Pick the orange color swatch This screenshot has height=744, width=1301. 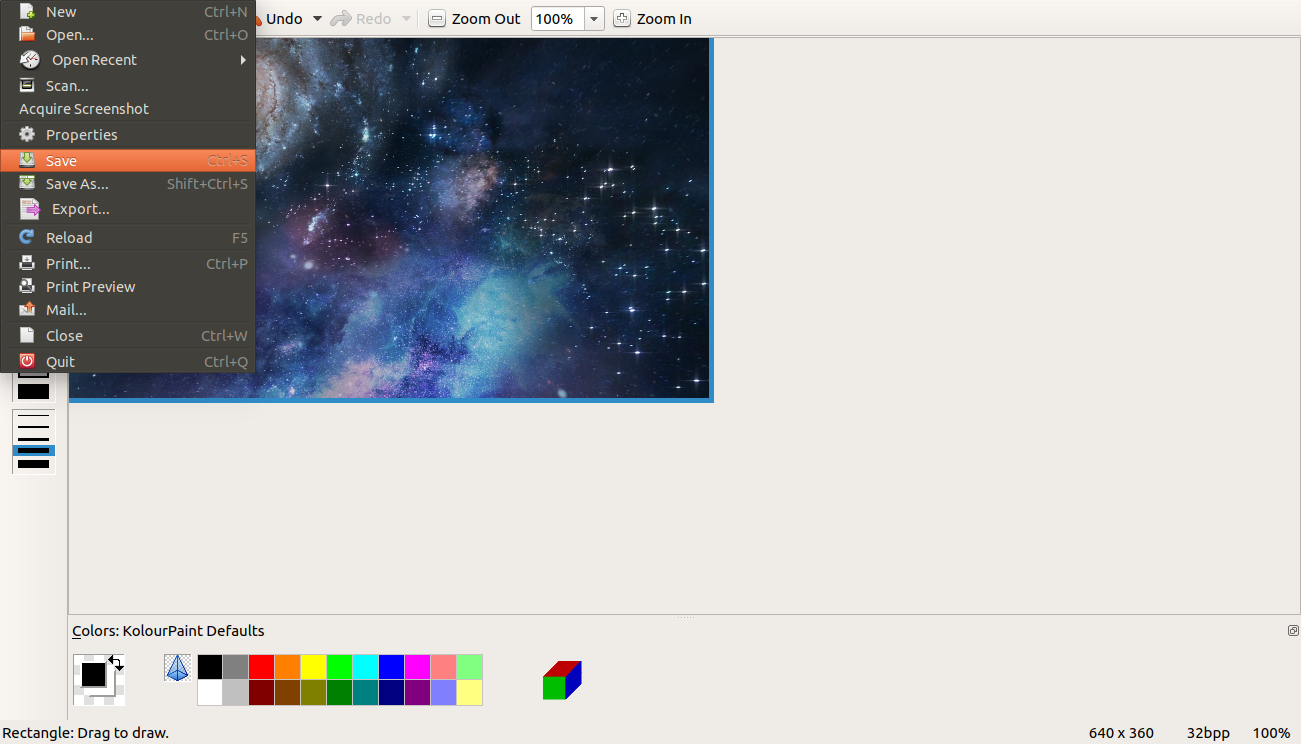tap(288, 667)
